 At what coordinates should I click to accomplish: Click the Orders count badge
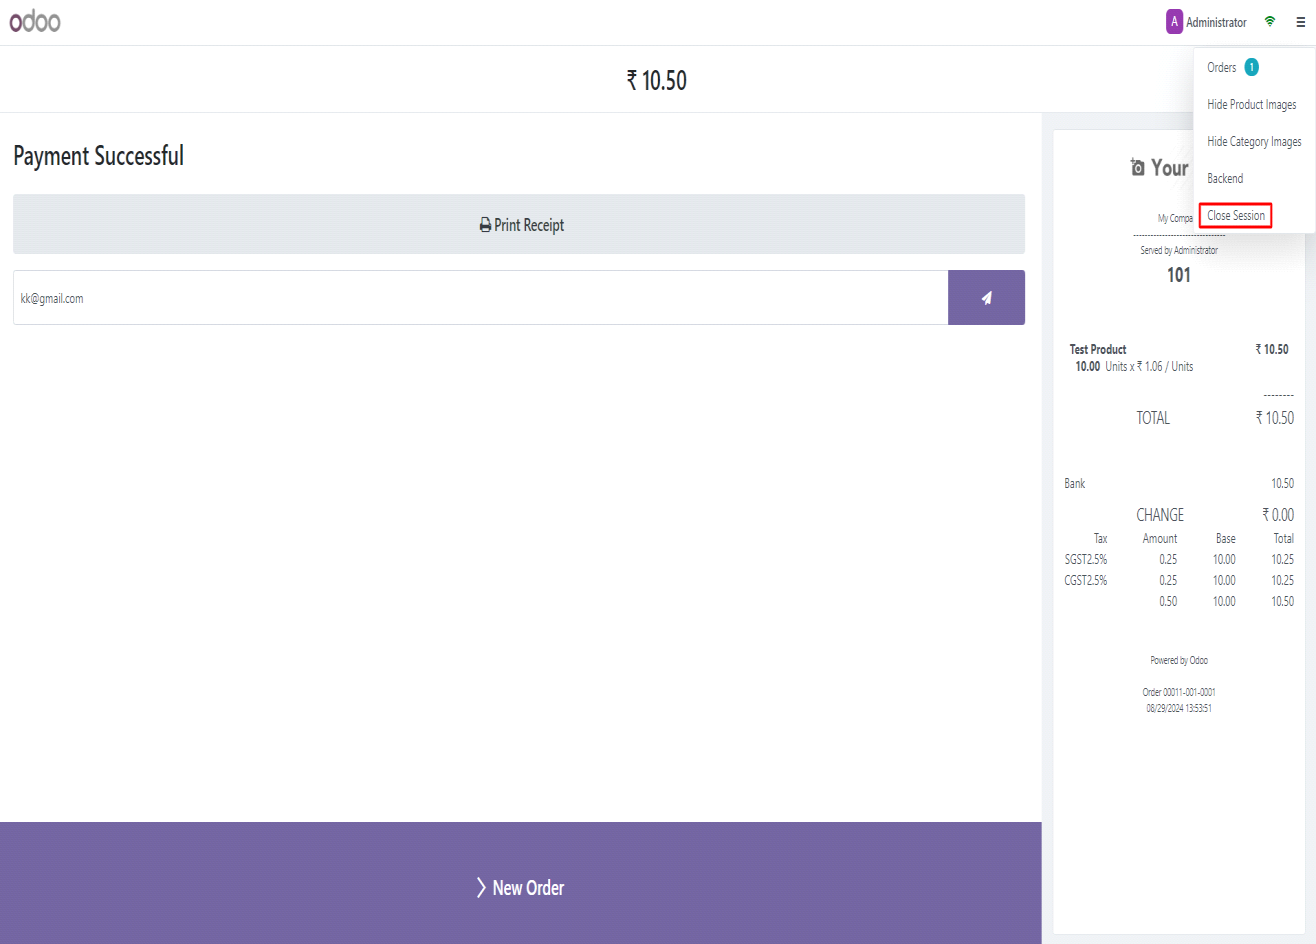[x=1251, y=67]
